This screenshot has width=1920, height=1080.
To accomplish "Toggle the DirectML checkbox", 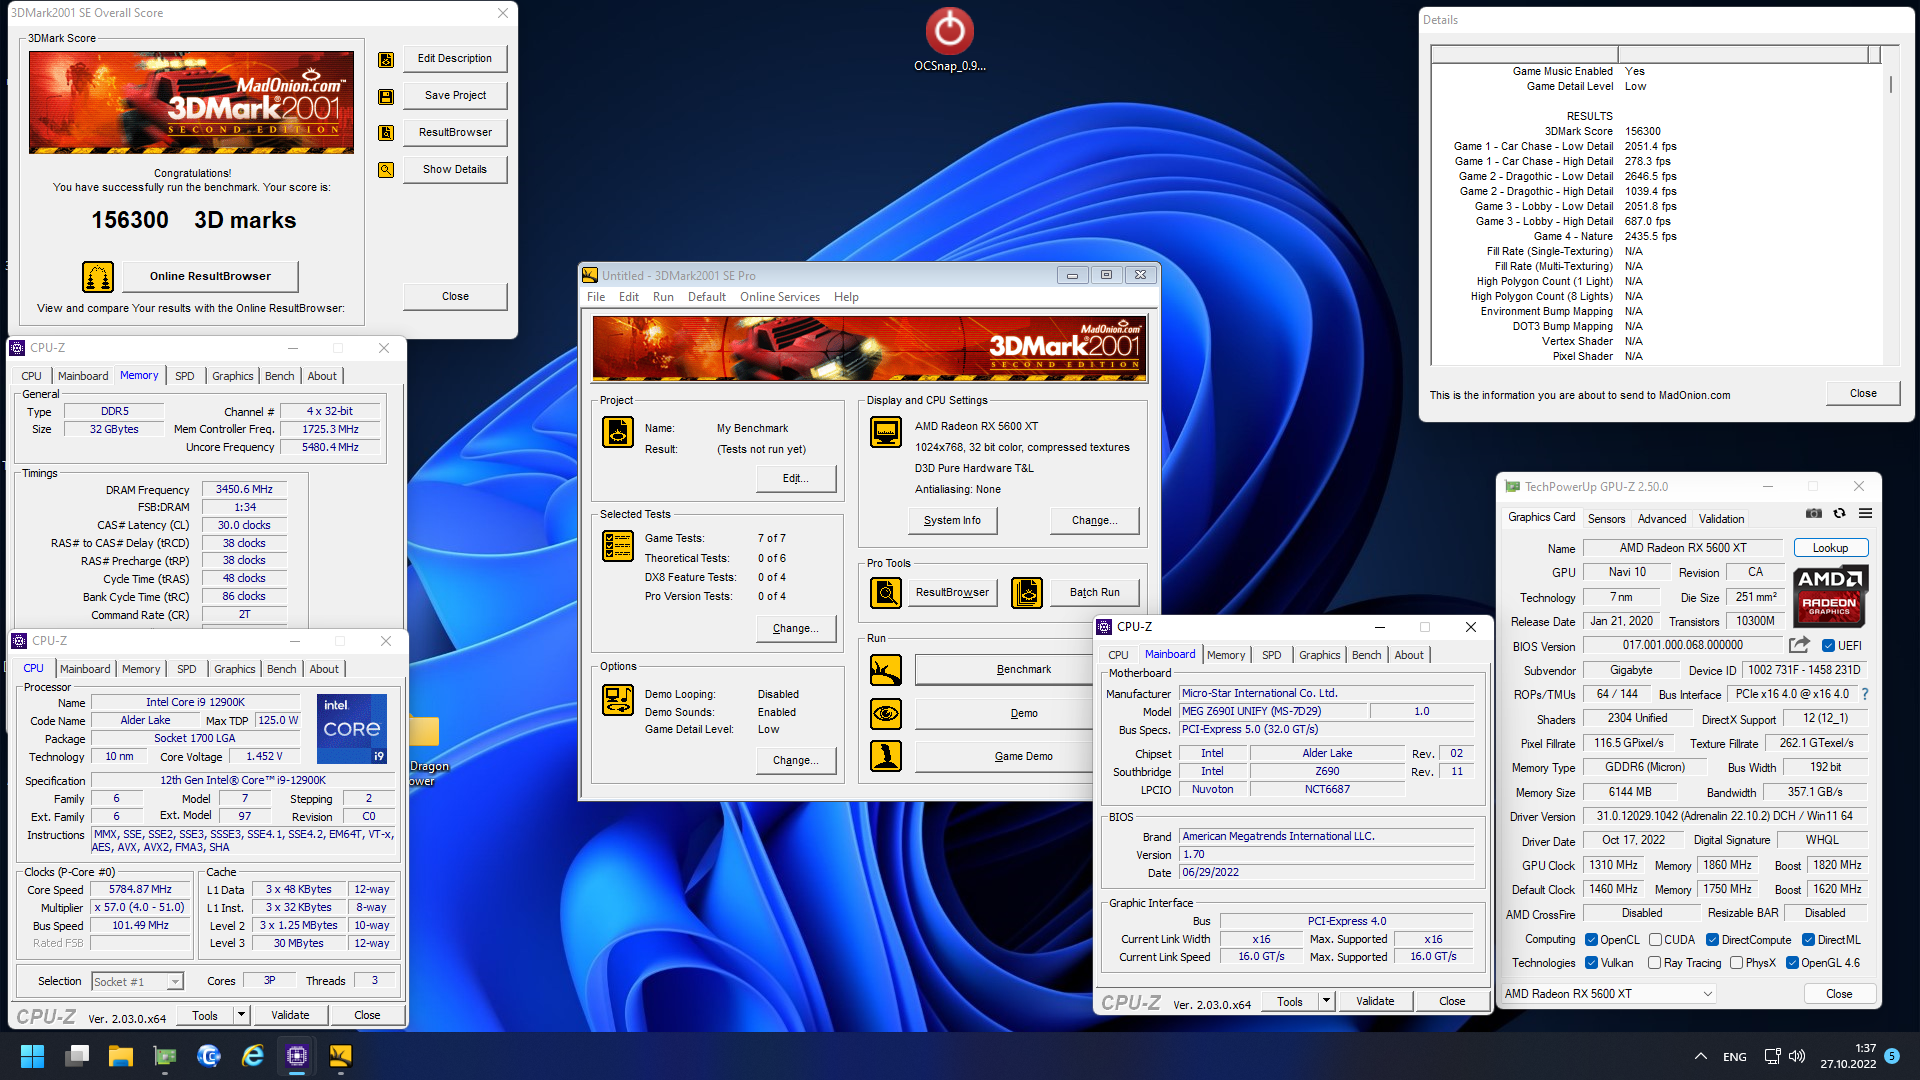I will tap(1808, 940).
